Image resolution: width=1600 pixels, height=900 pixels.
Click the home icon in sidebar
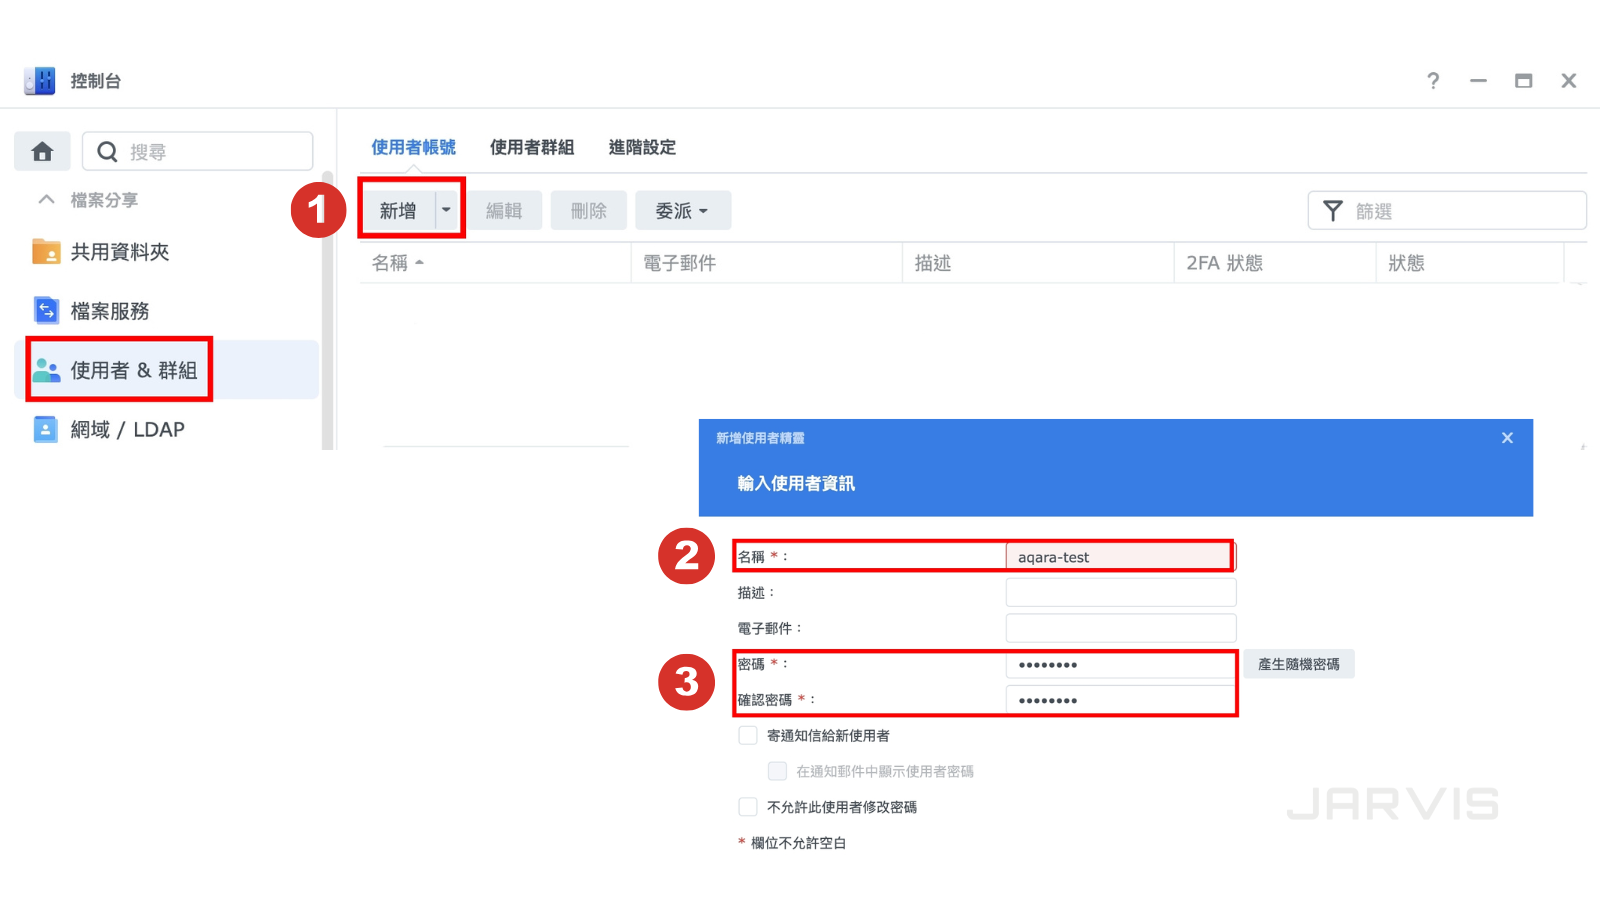[x=42, y=151]
